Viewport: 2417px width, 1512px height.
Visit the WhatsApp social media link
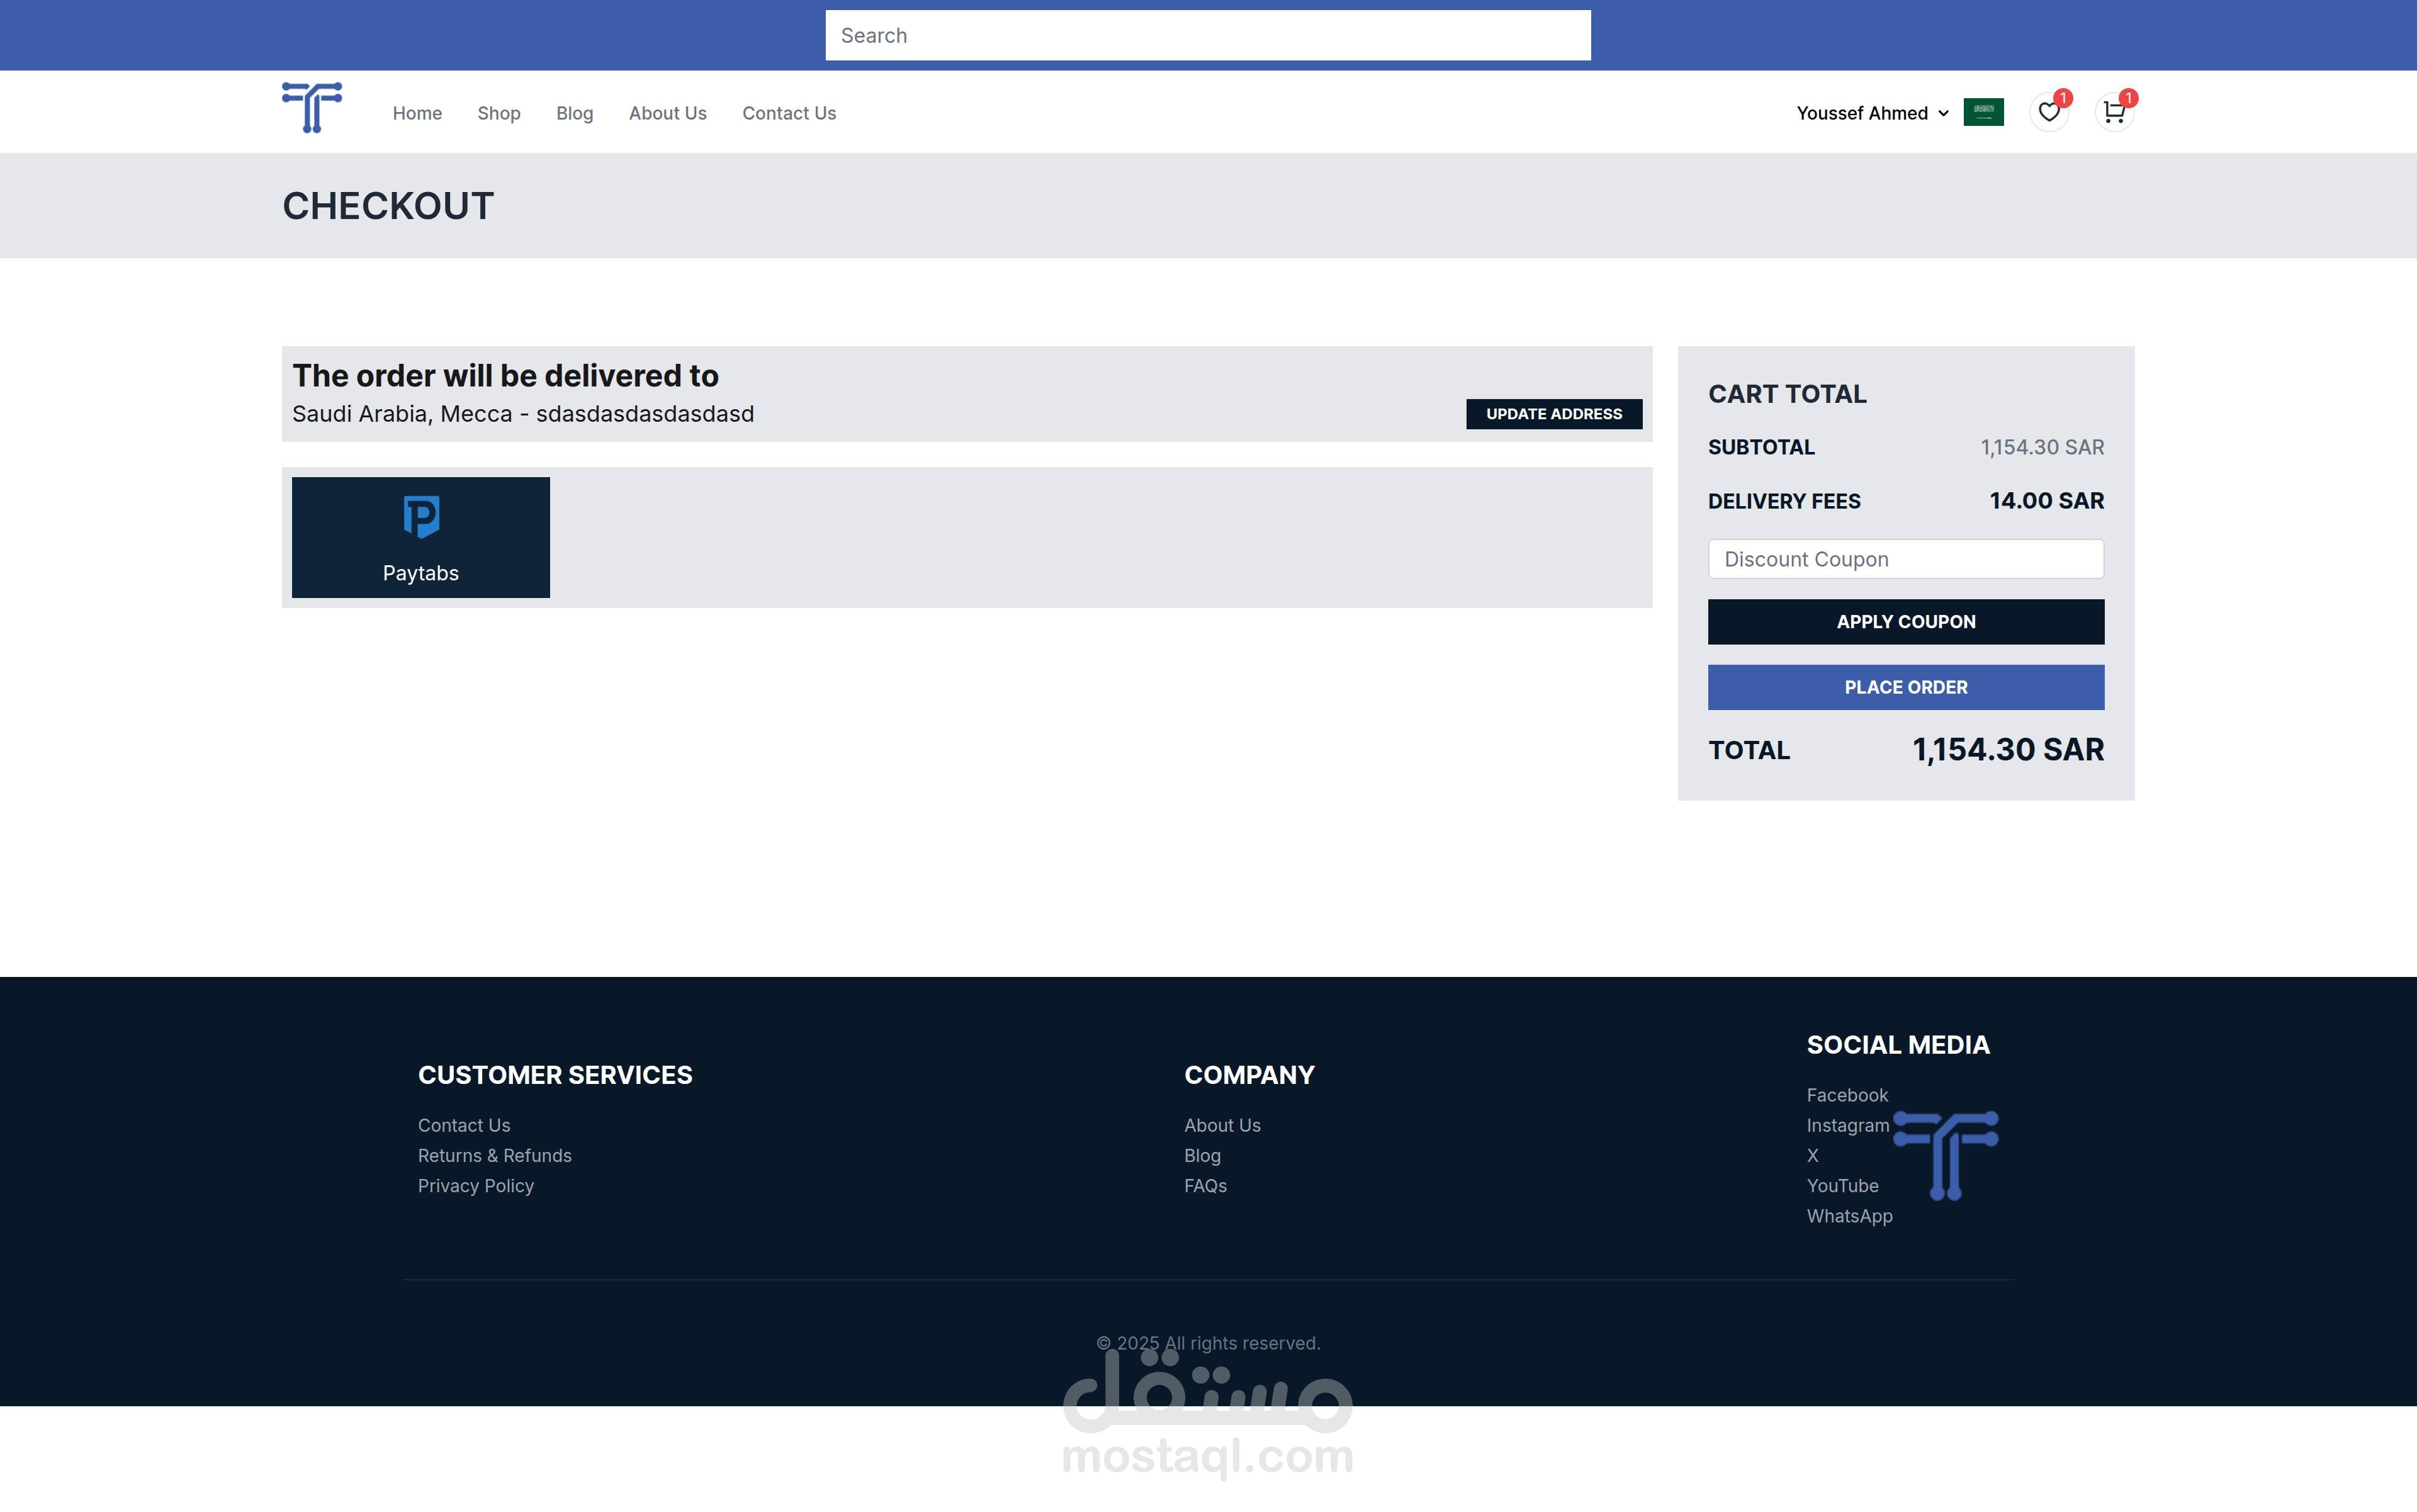point(1848,1216)
